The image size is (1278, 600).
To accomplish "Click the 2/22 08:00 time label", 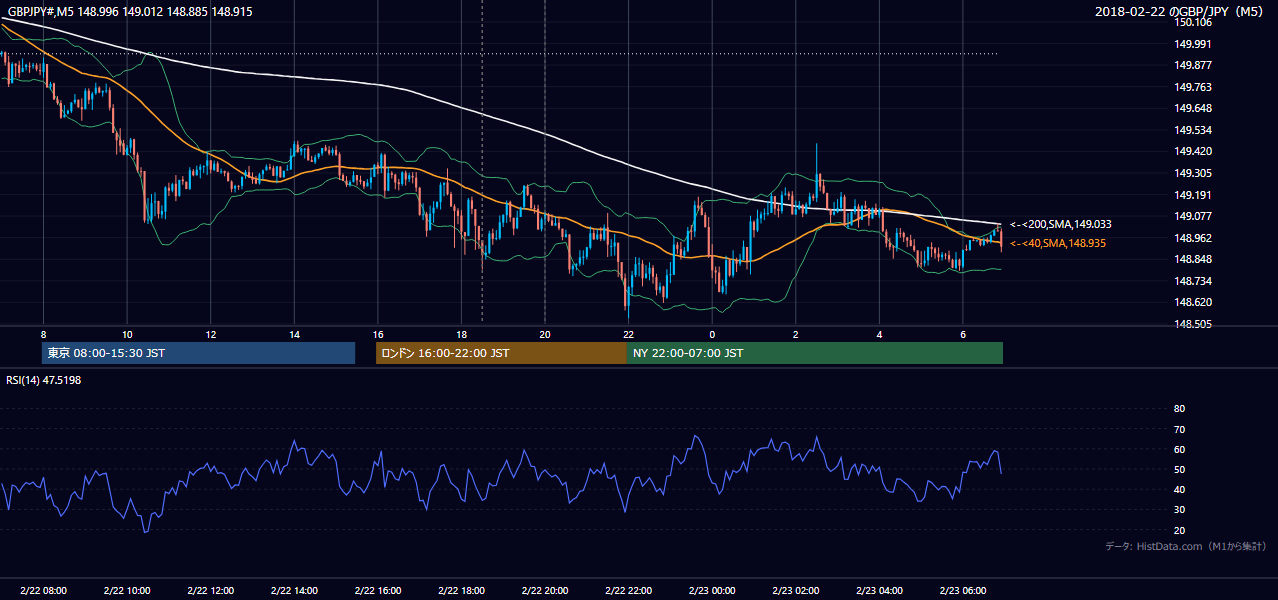I will (43, 591).
